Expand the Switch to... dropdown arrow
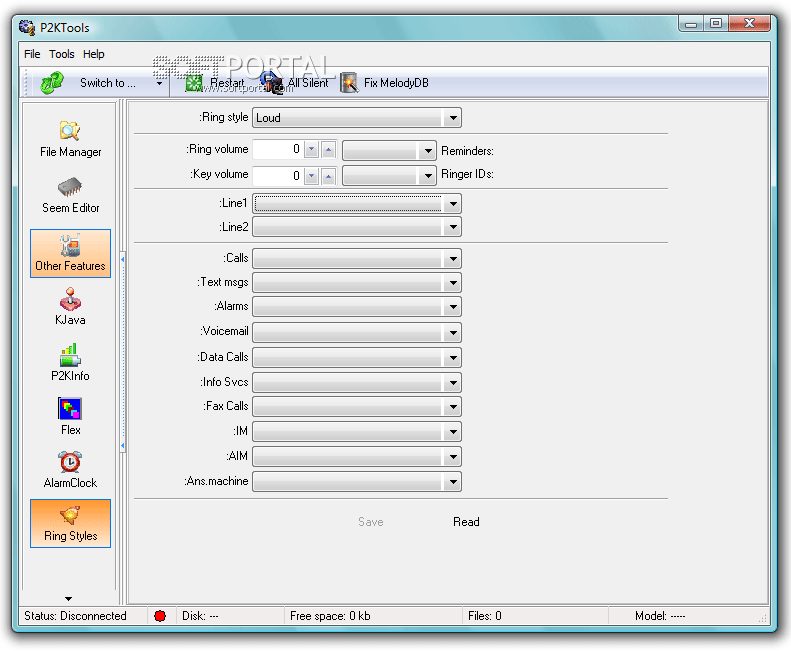The image size is (791, 651). [x=159, y=83]
